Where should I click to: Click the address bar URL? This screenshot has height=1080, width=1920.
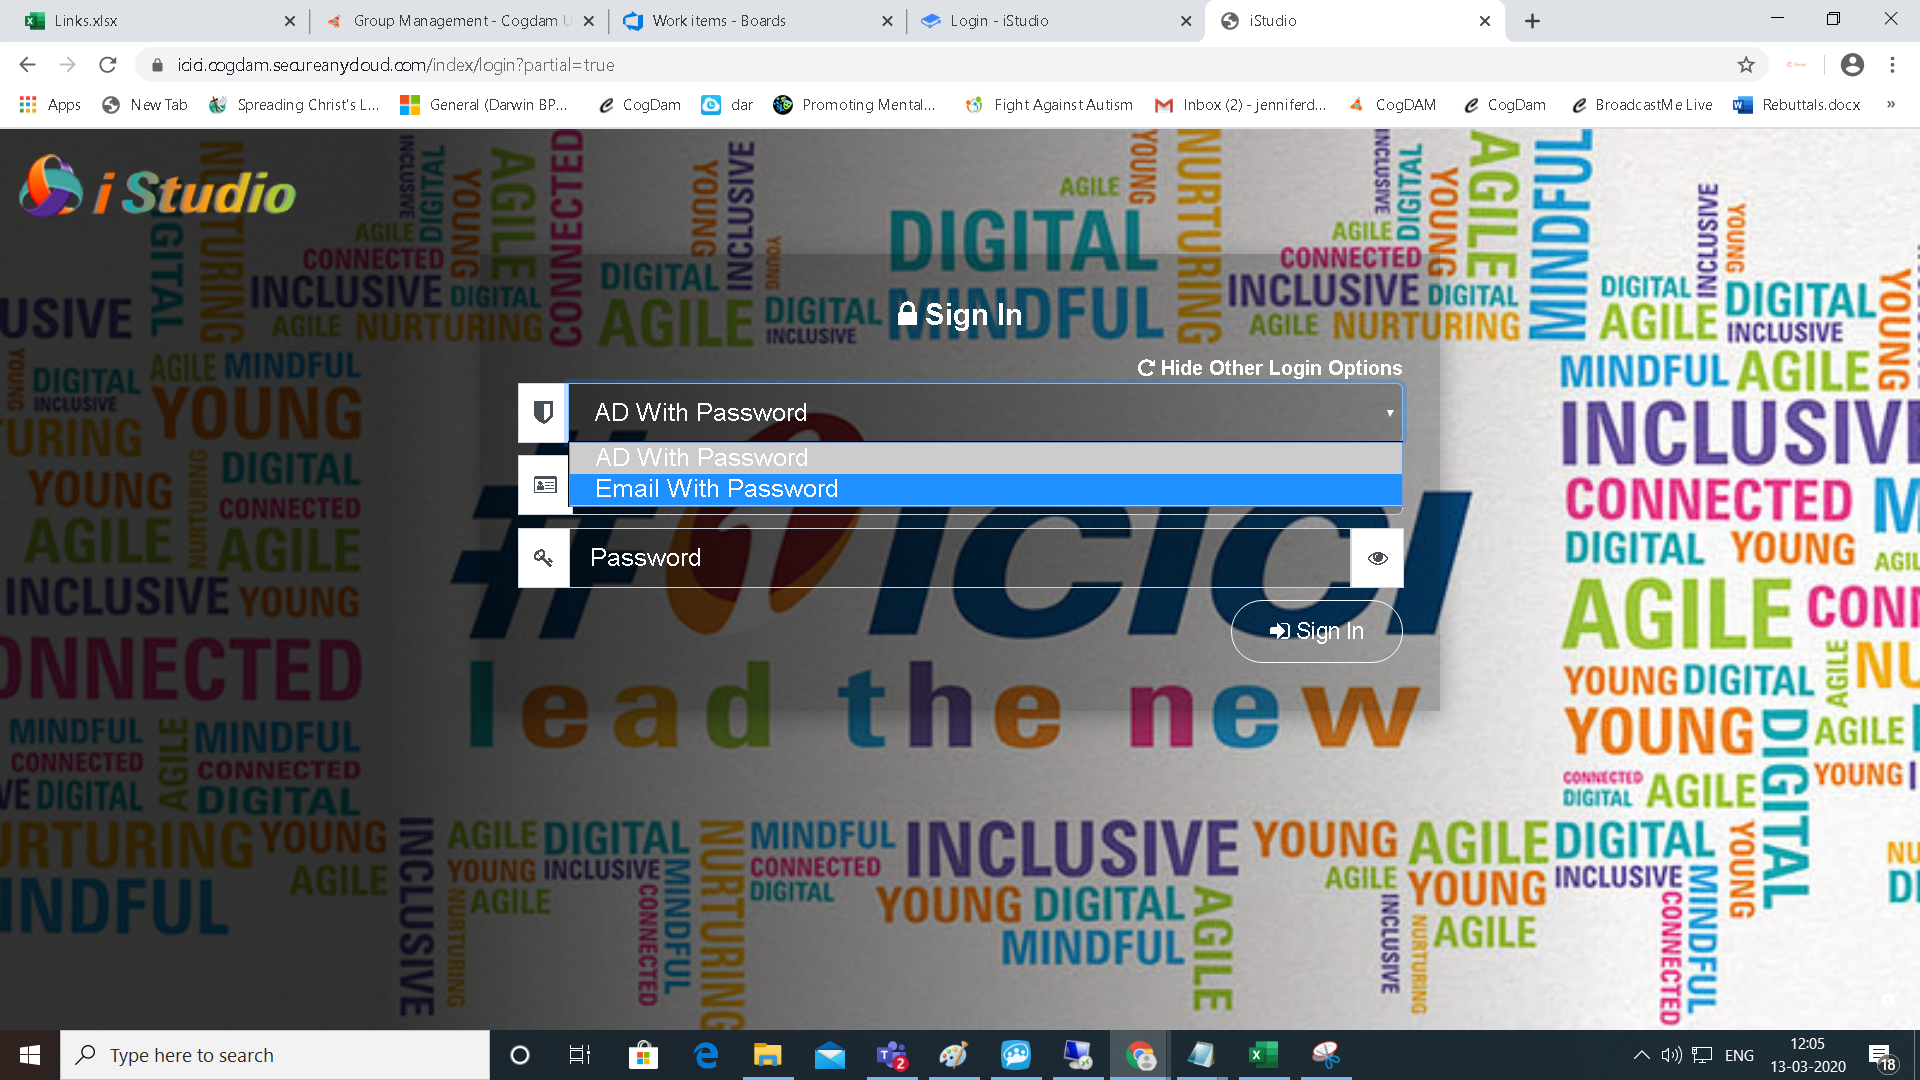(x=396, y=65)
